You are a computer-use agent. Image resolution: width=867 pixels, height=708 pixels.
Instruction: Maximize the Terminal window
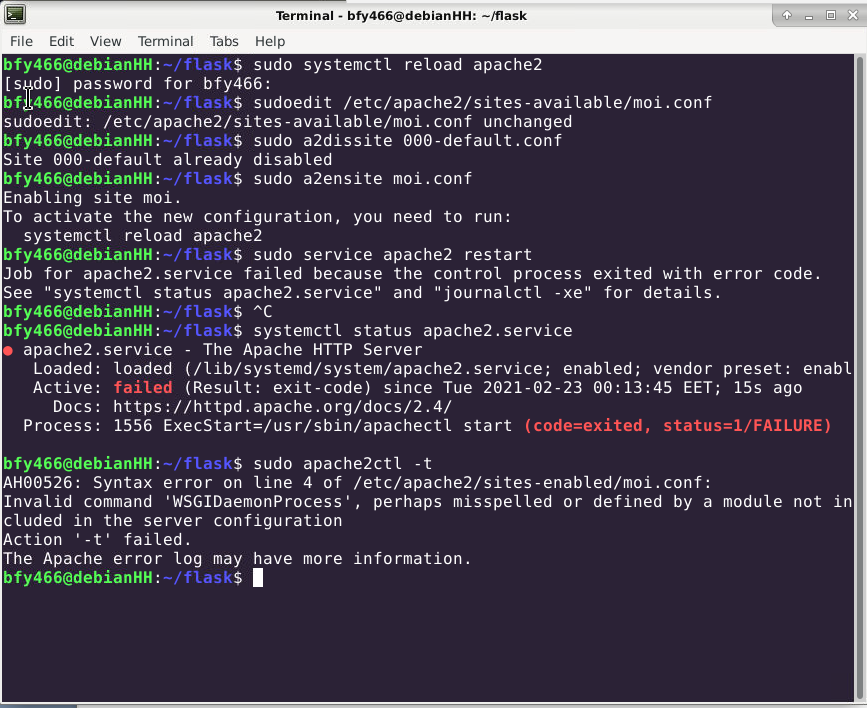pos(830,15)
